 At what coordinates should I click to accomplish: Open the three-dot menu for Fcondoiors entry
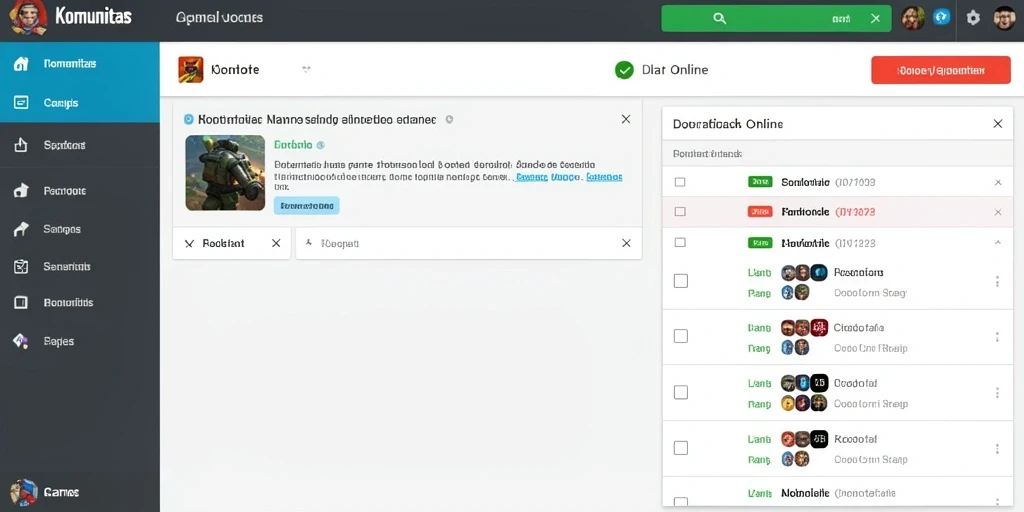(997, 281)
